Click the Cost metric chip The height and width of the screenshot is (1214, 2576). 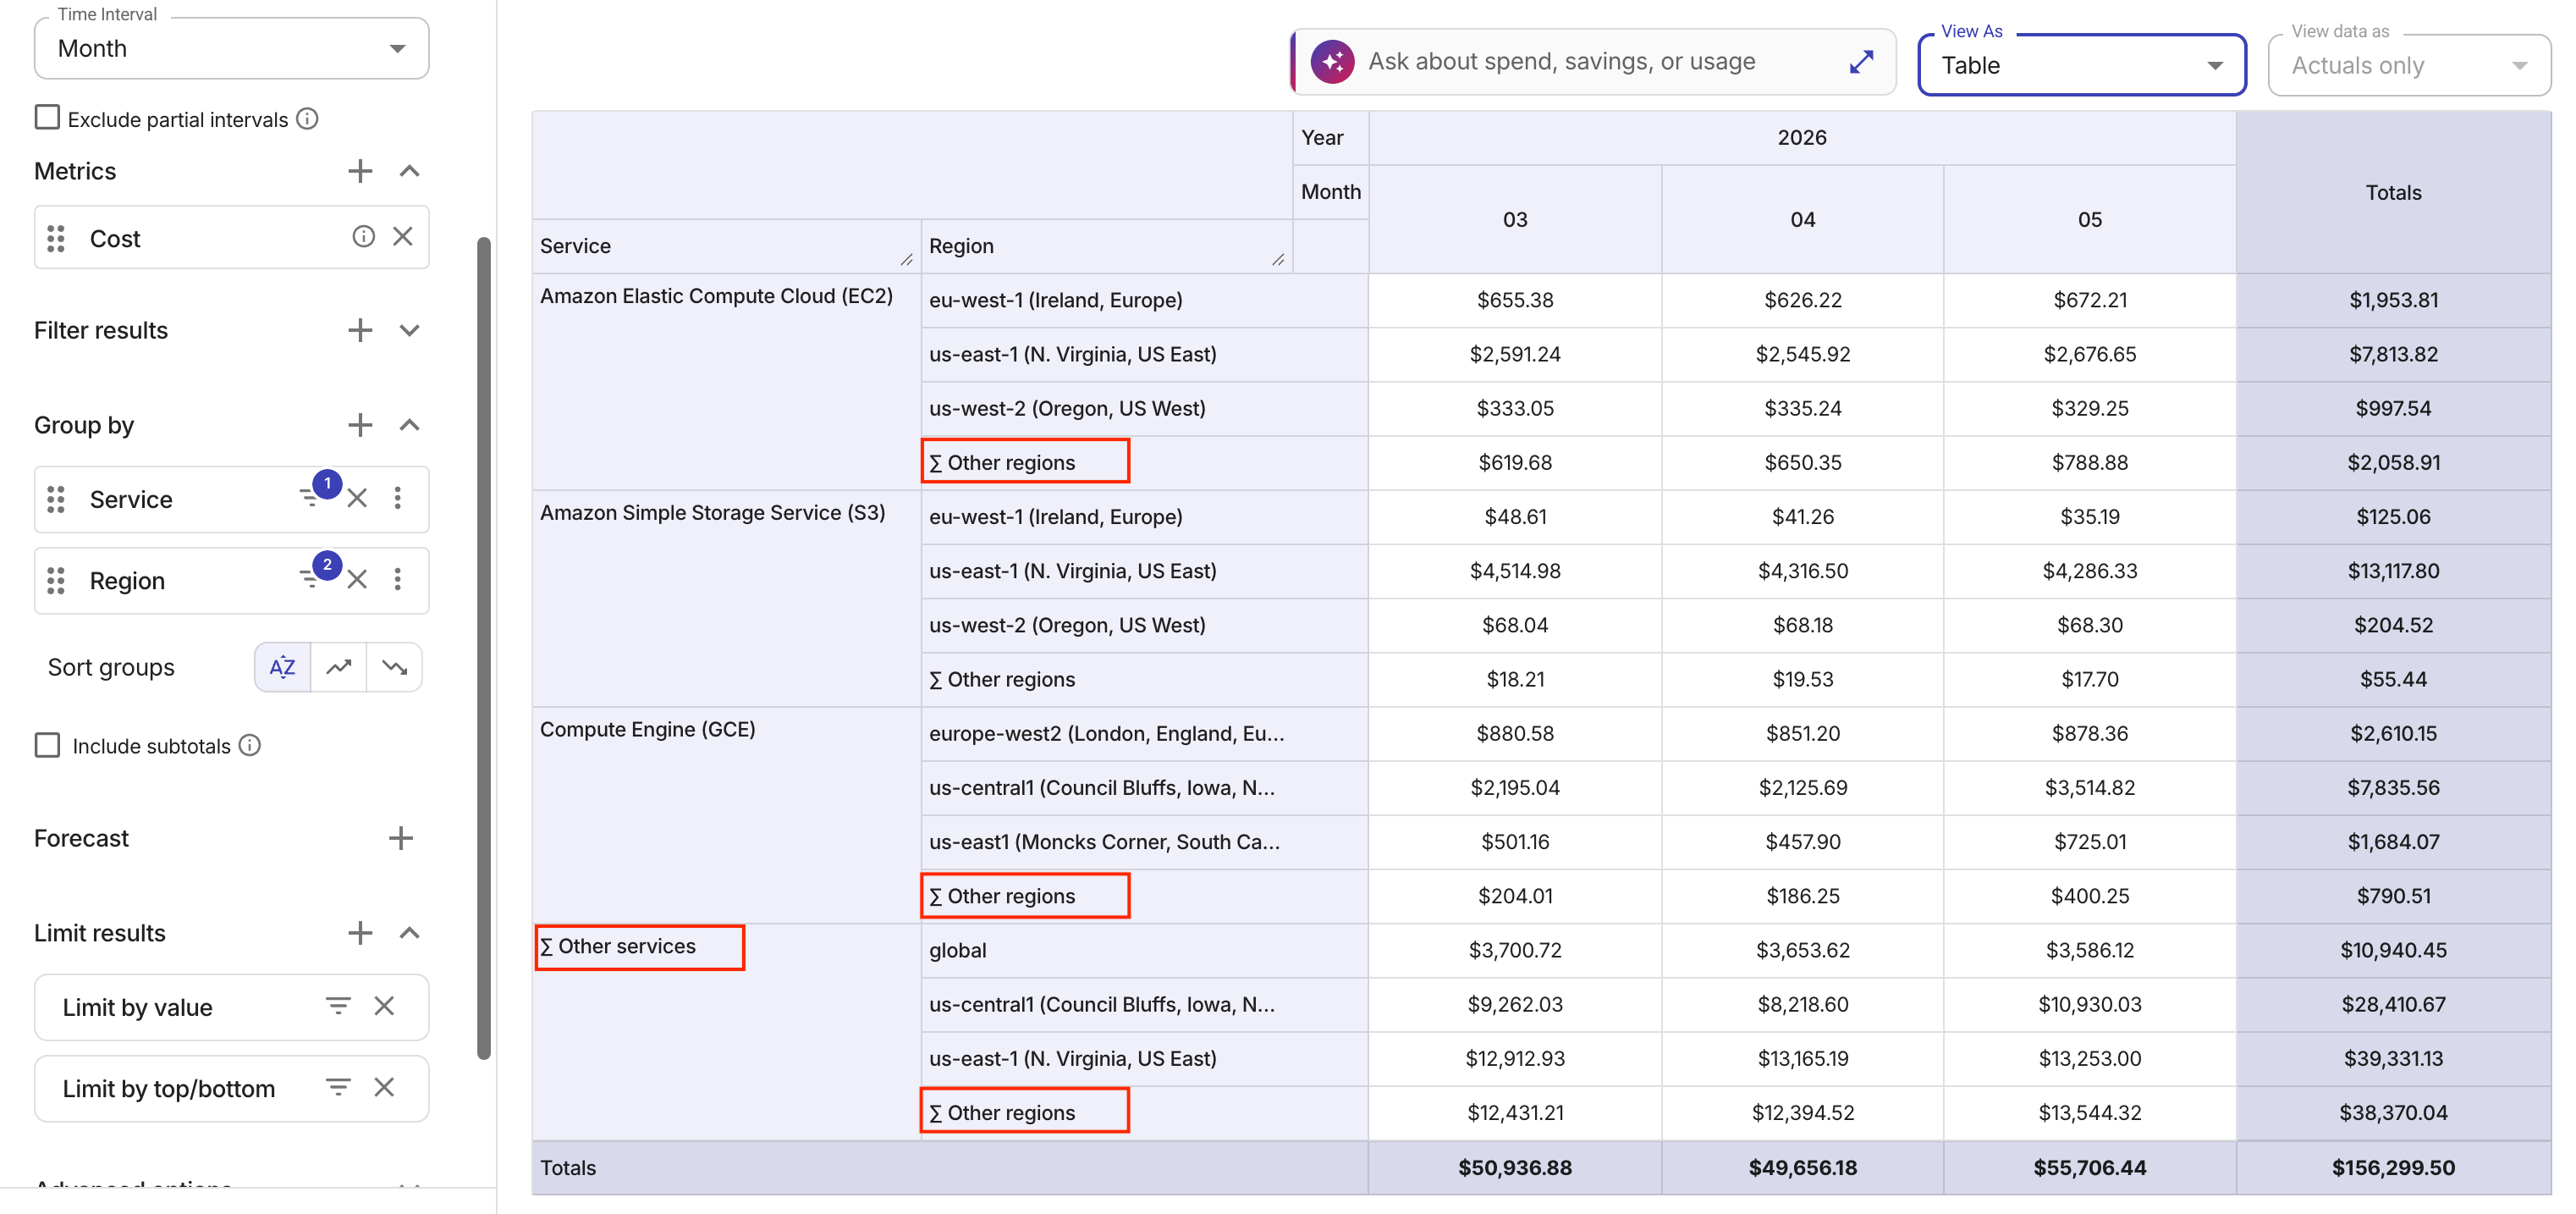pos(231,237)
